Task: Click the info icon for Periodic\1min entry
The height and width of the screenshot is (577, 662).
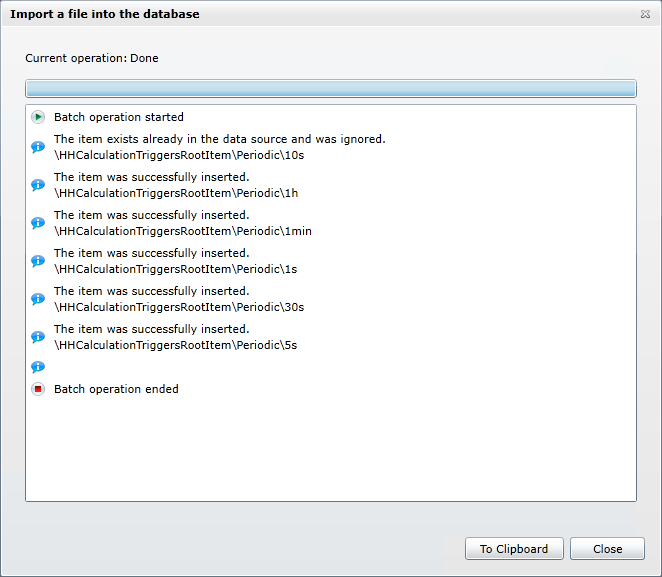Action: 38,223
